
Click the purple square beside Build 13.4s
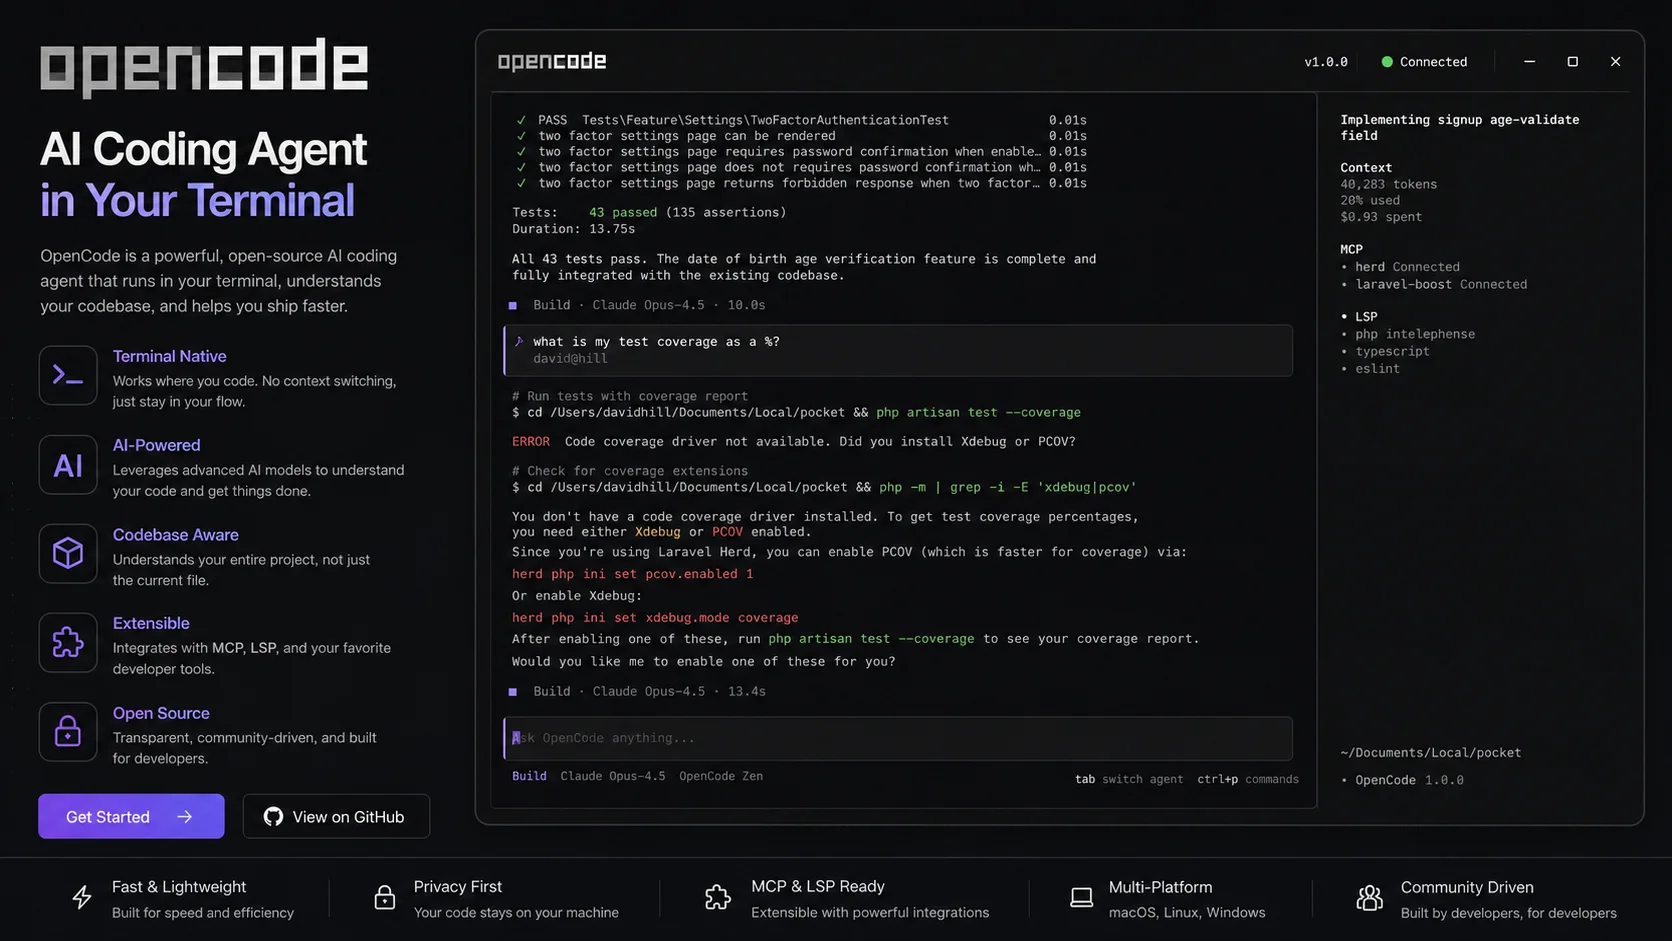(x=513, y=692)
